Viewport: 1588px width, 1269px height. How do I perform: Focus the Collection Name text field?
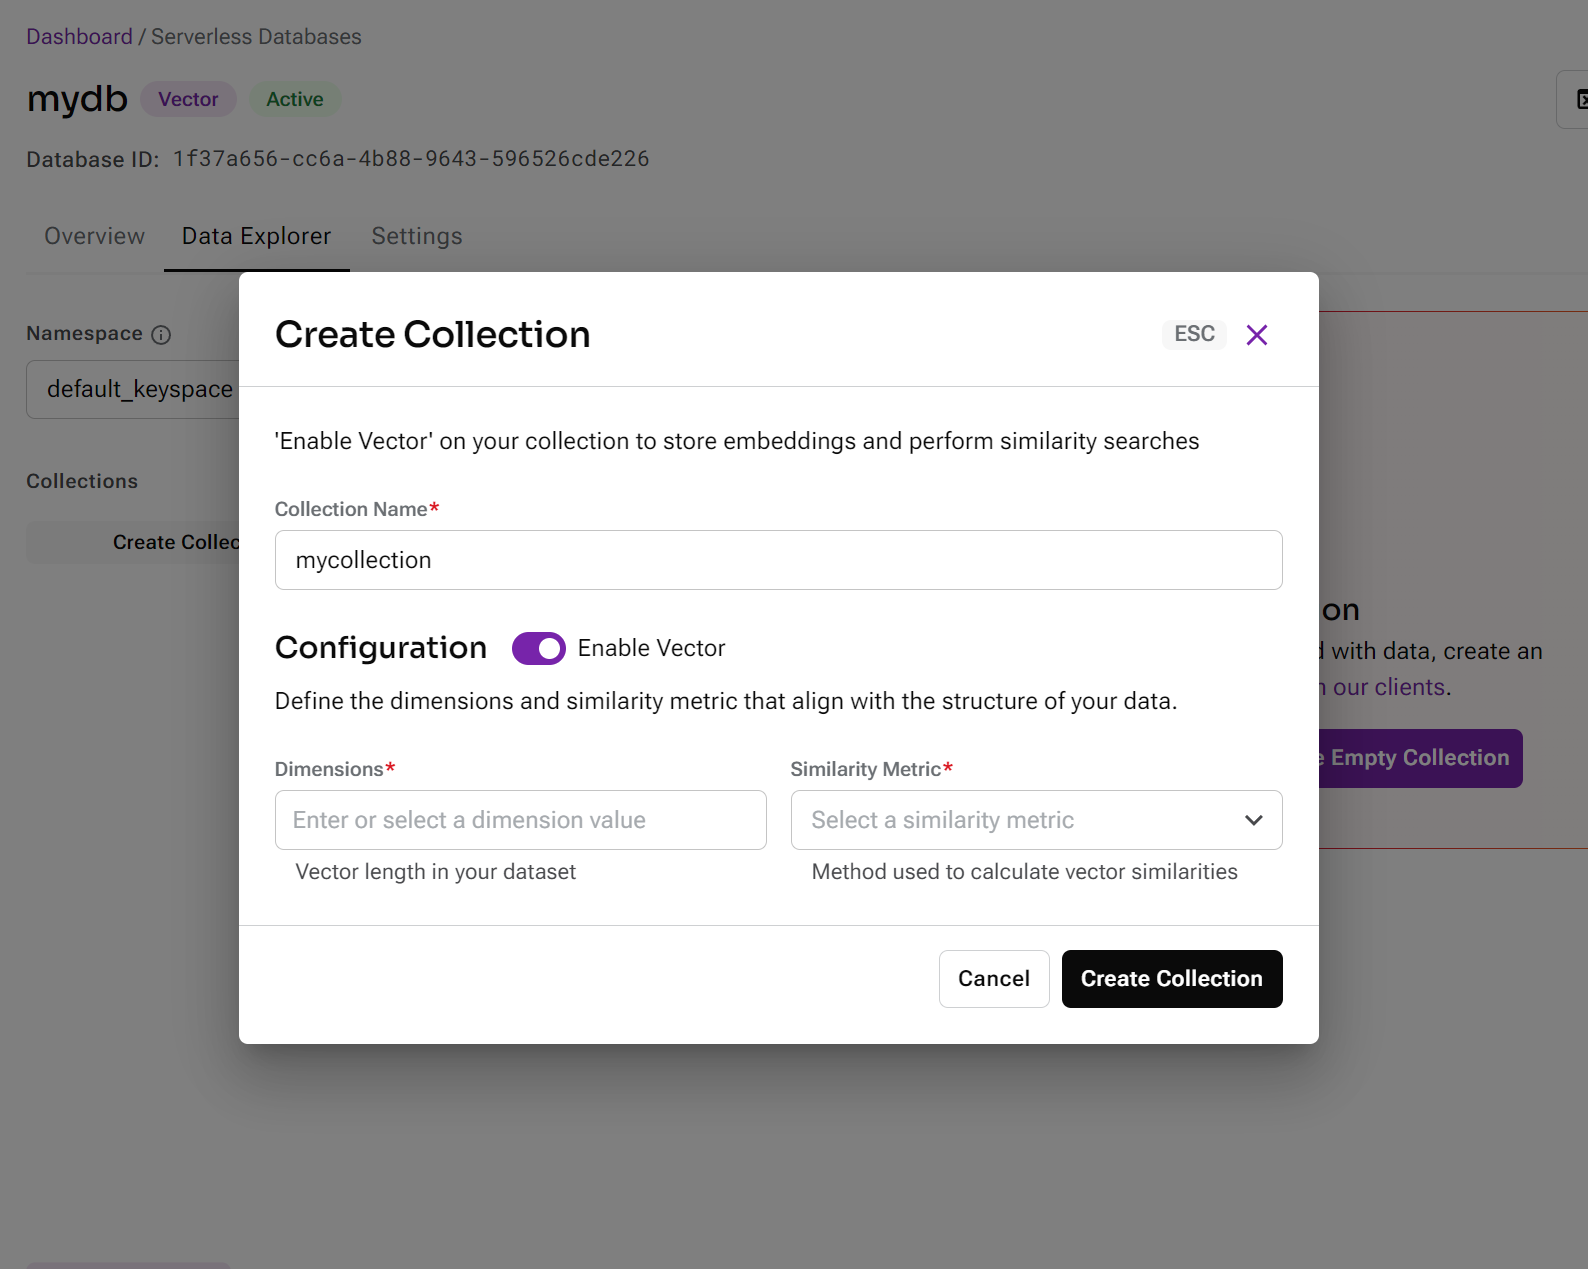click(x=778, y=560)
